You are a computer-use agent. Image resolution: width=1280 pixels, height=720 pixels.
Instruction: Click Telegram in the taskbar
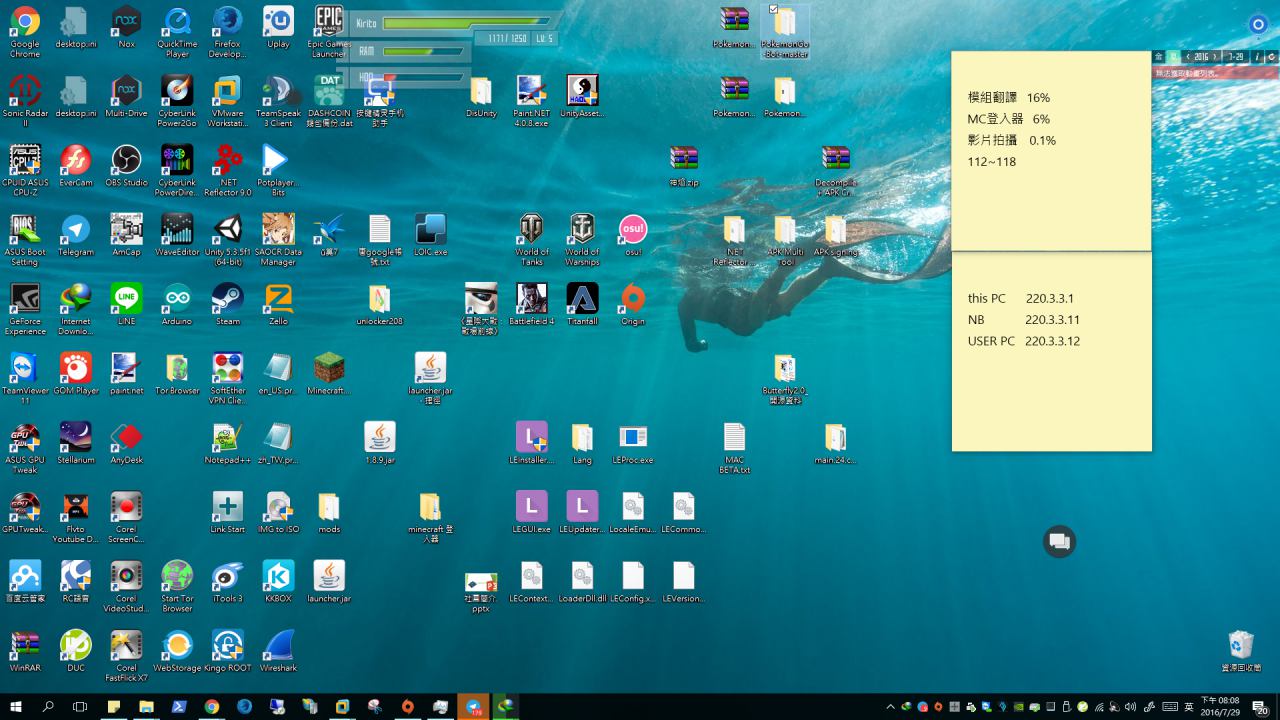click(x=473, y=707)
